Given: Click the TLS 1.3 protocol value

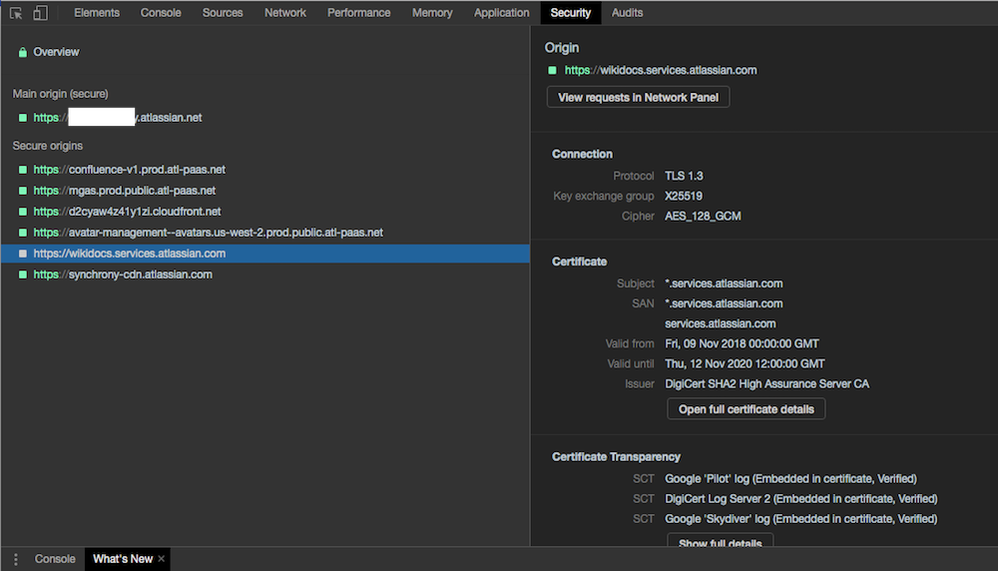Looking at the screenshot, I should (x=684, y=176).
